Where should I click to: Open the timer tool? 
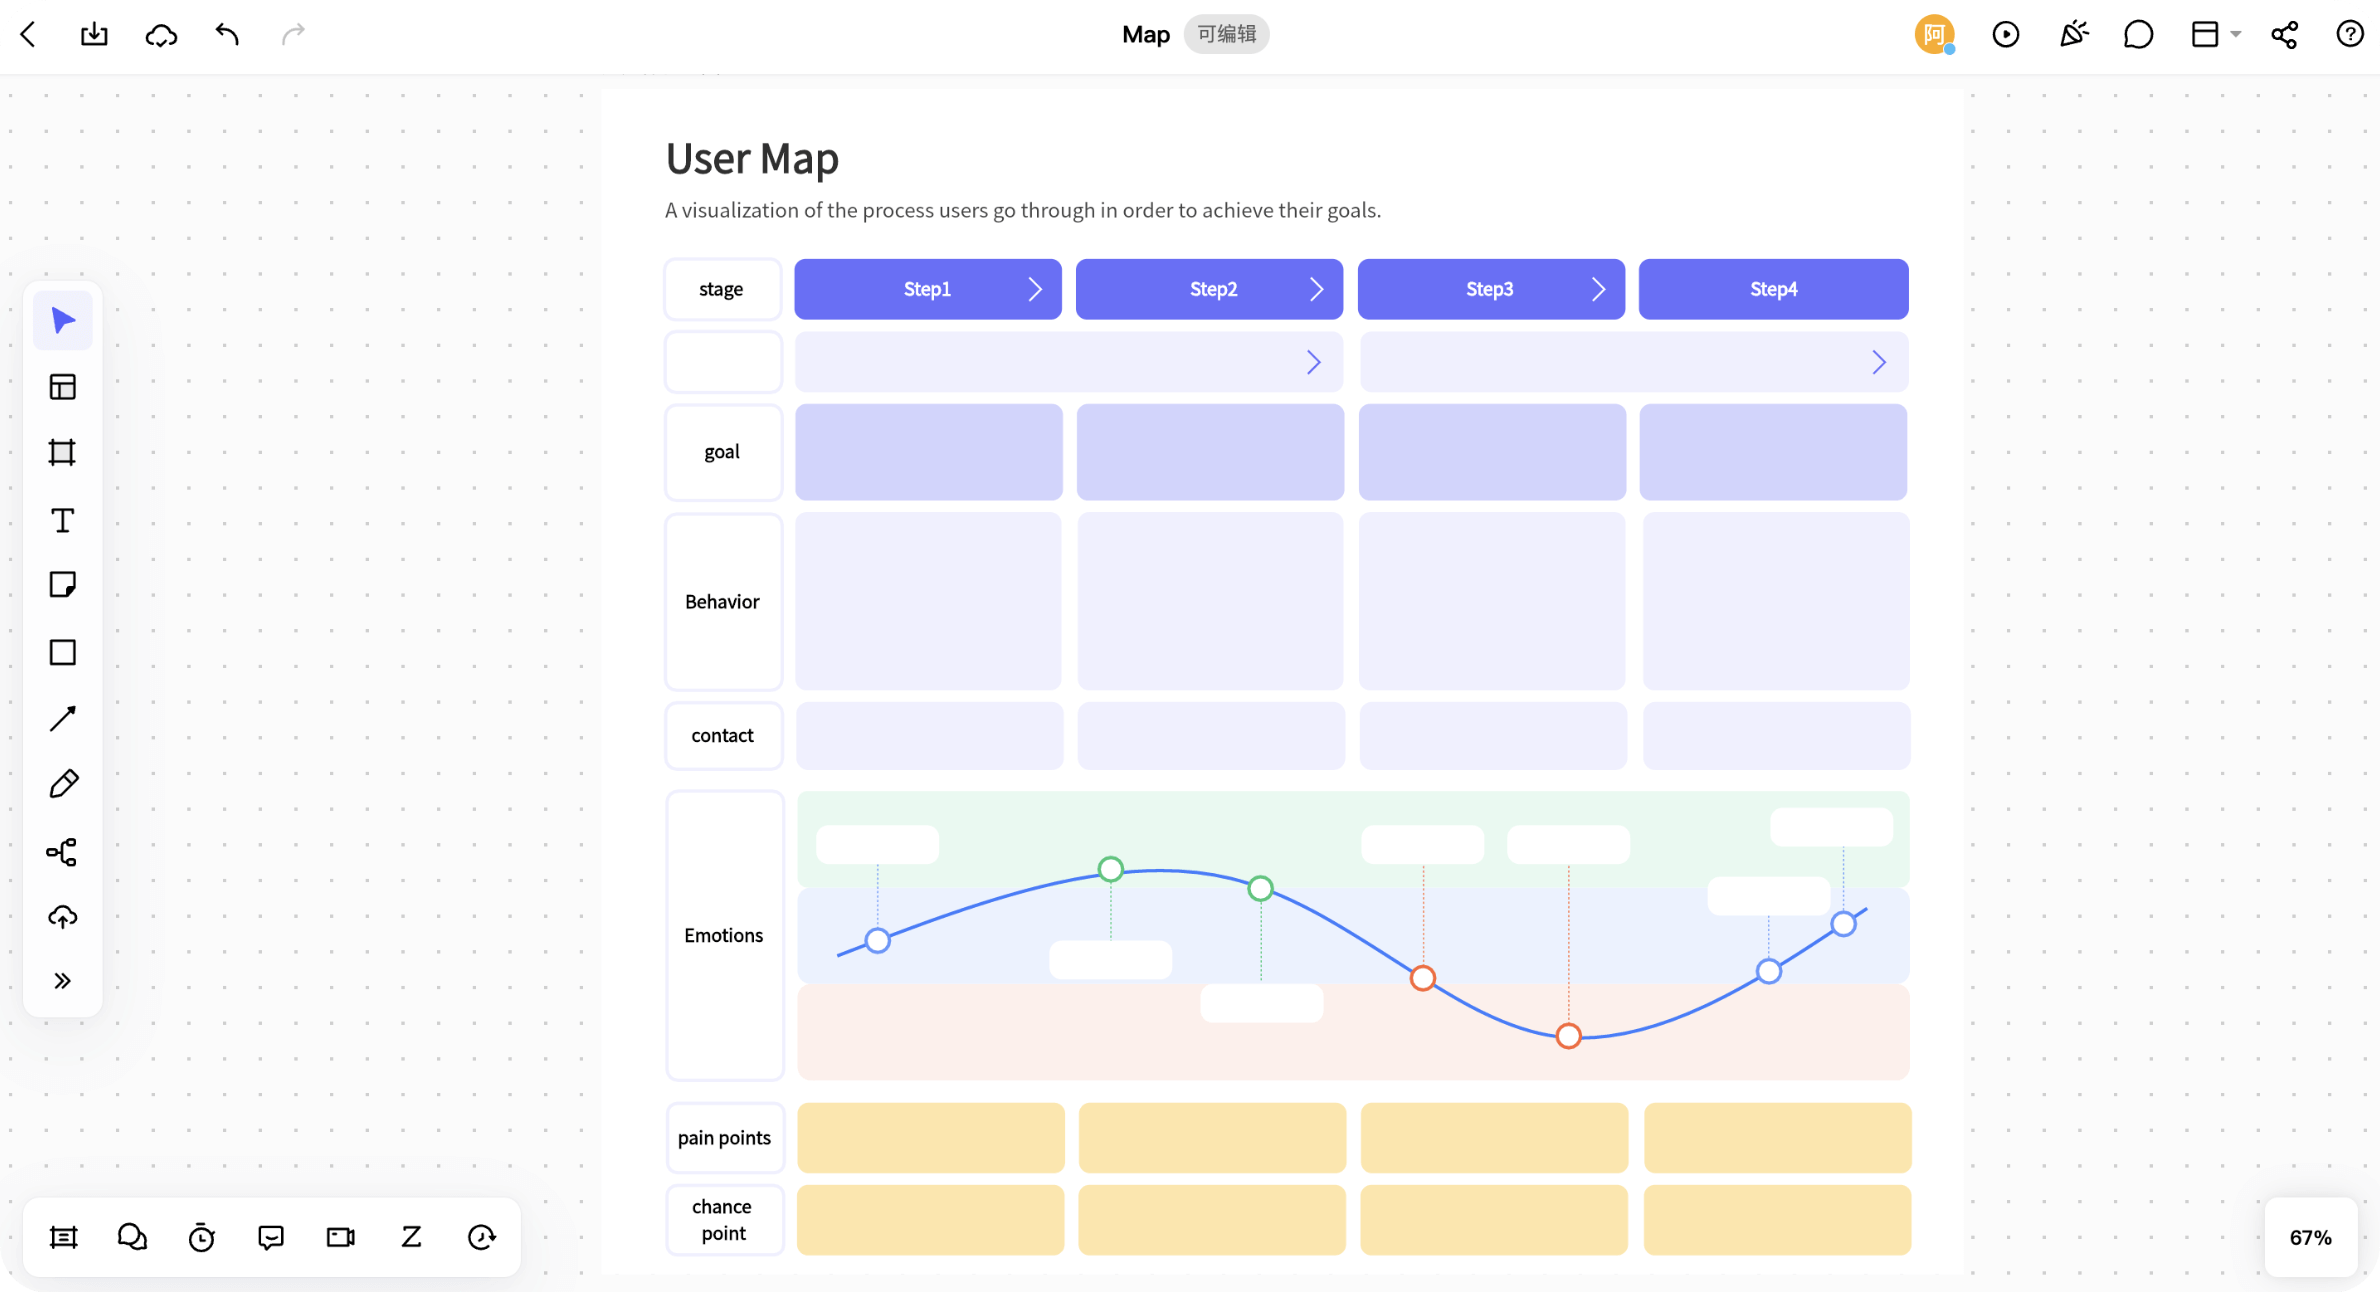coord(202,1237)
